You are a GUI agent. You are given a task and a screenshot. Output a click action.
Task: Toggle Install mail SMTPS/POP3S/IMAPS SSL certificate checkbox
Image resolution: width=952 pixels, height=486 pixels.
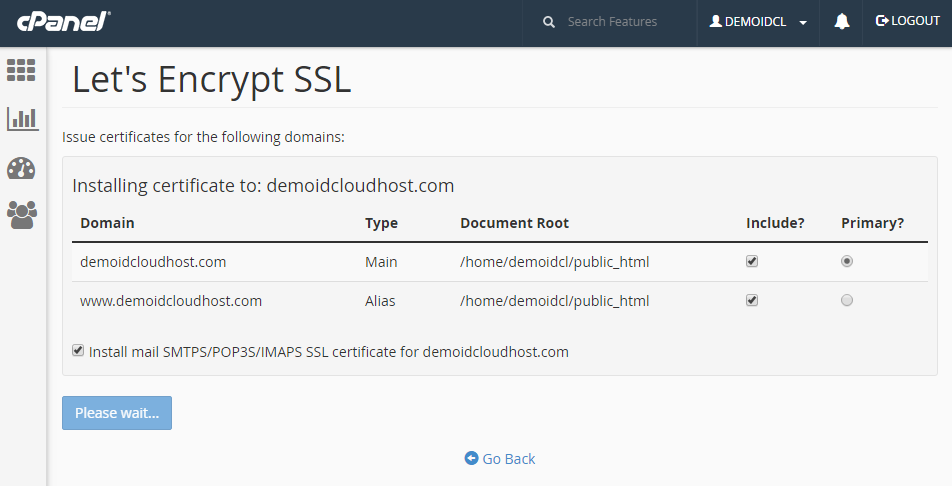pos(78,350)
